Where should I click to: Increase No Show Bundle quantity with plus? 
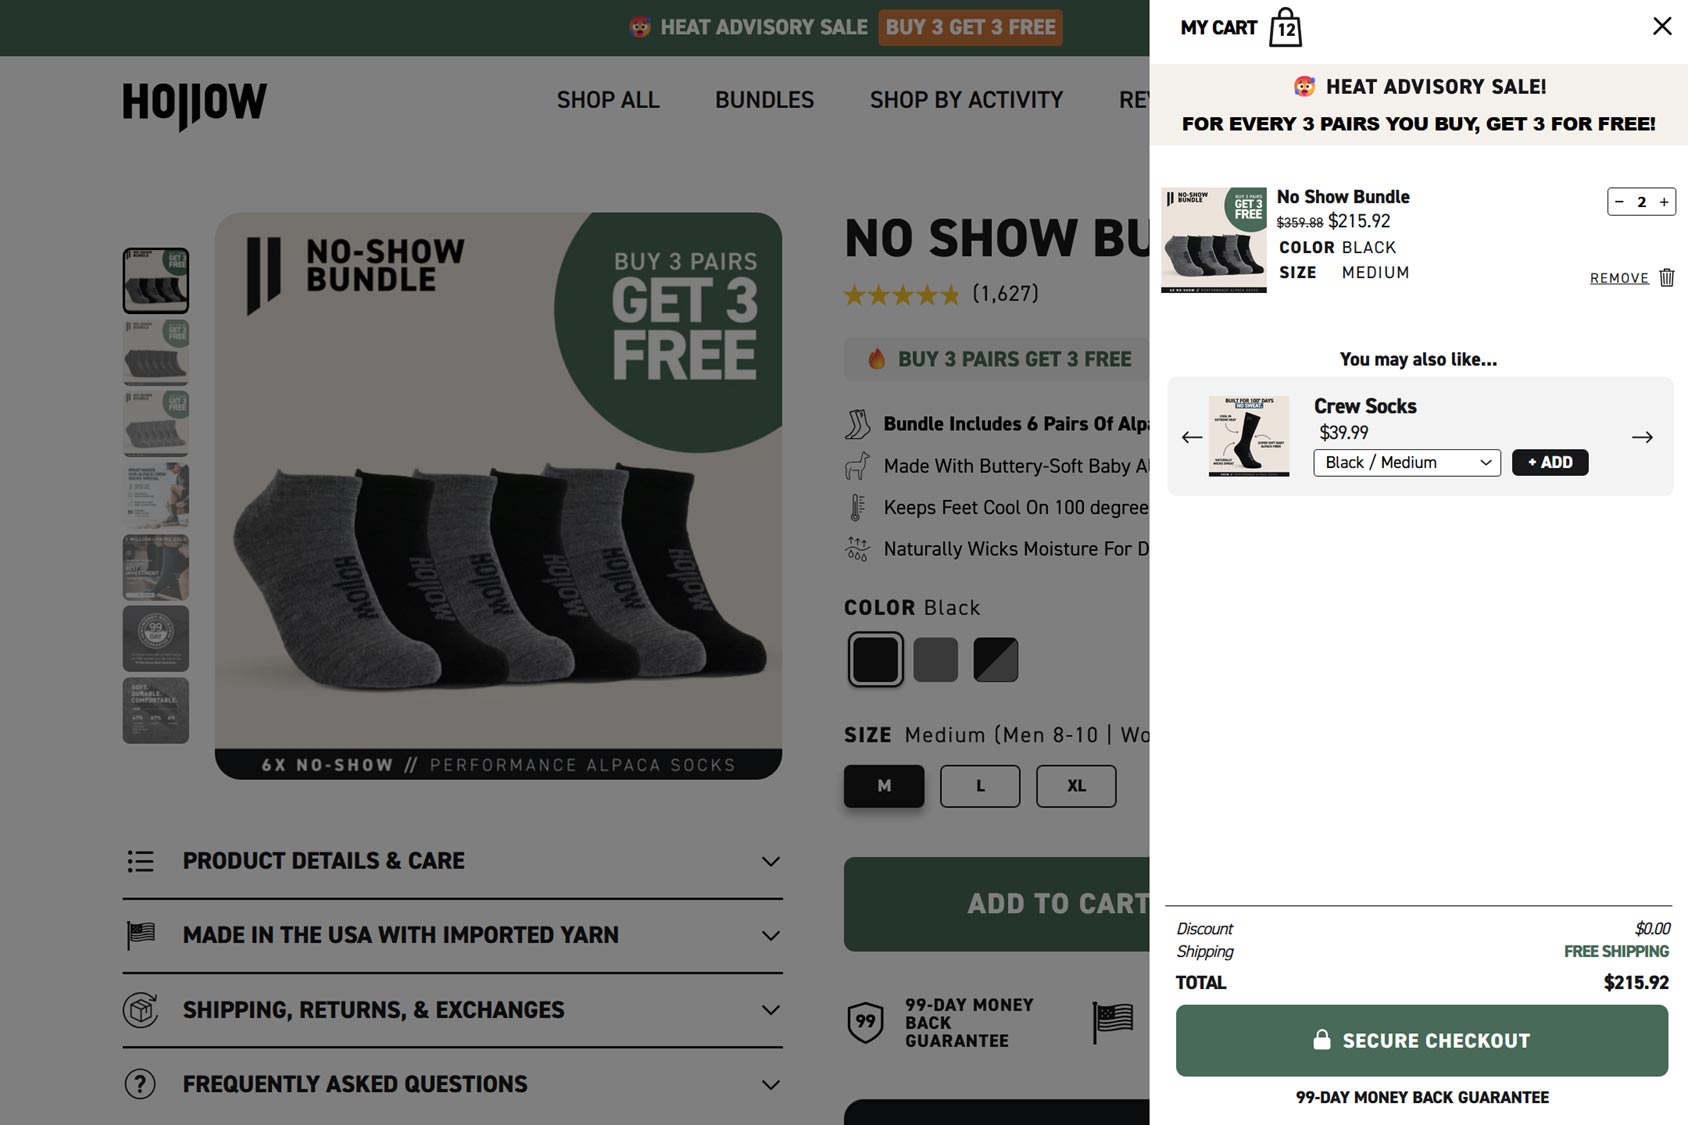1664,202
